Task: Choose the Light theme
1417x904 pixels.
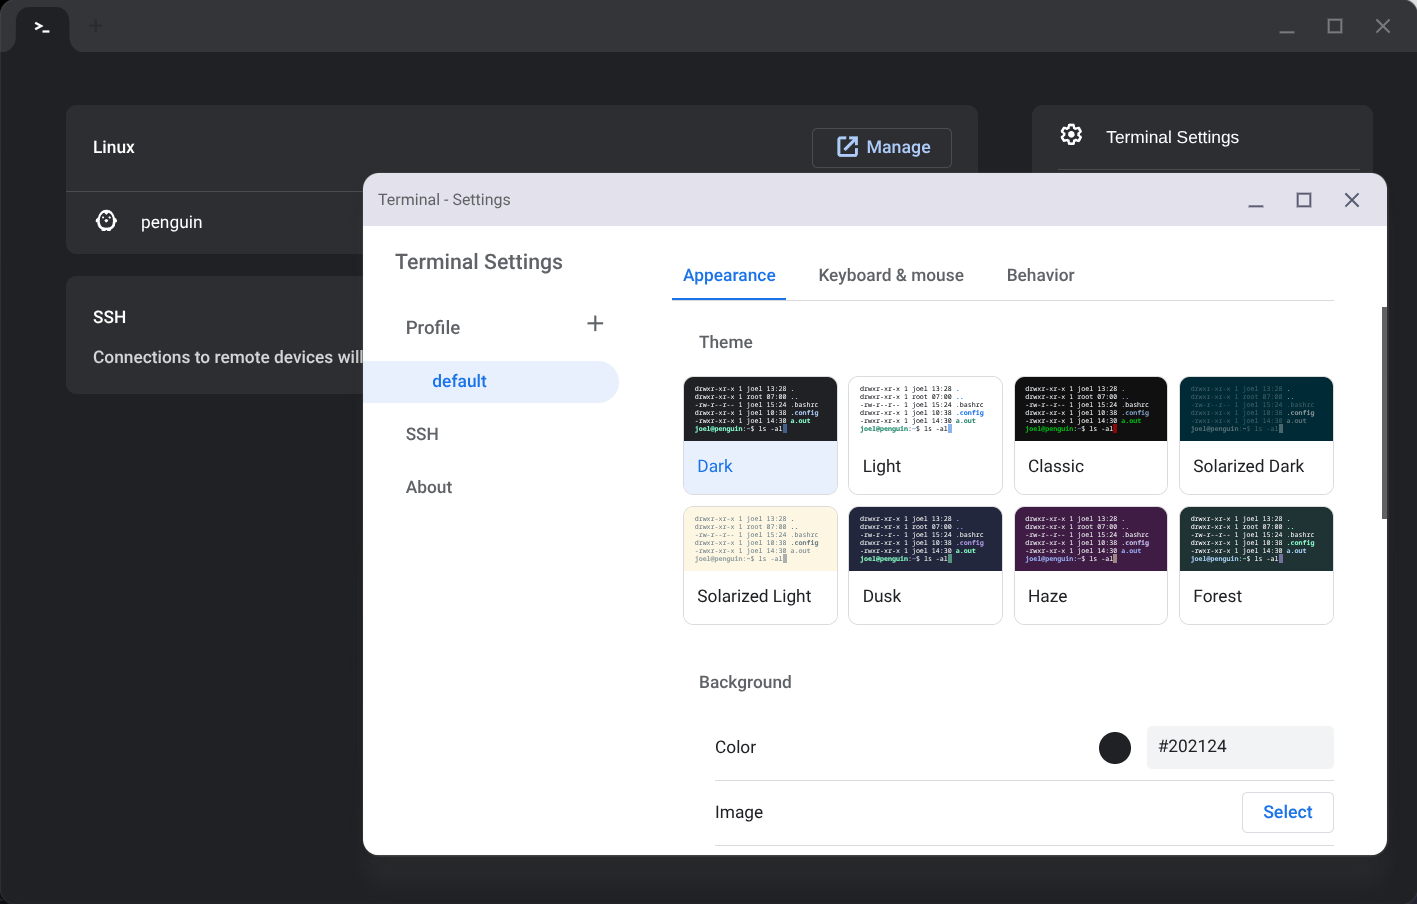Action: pyautogui.click(x=925, y=435)
